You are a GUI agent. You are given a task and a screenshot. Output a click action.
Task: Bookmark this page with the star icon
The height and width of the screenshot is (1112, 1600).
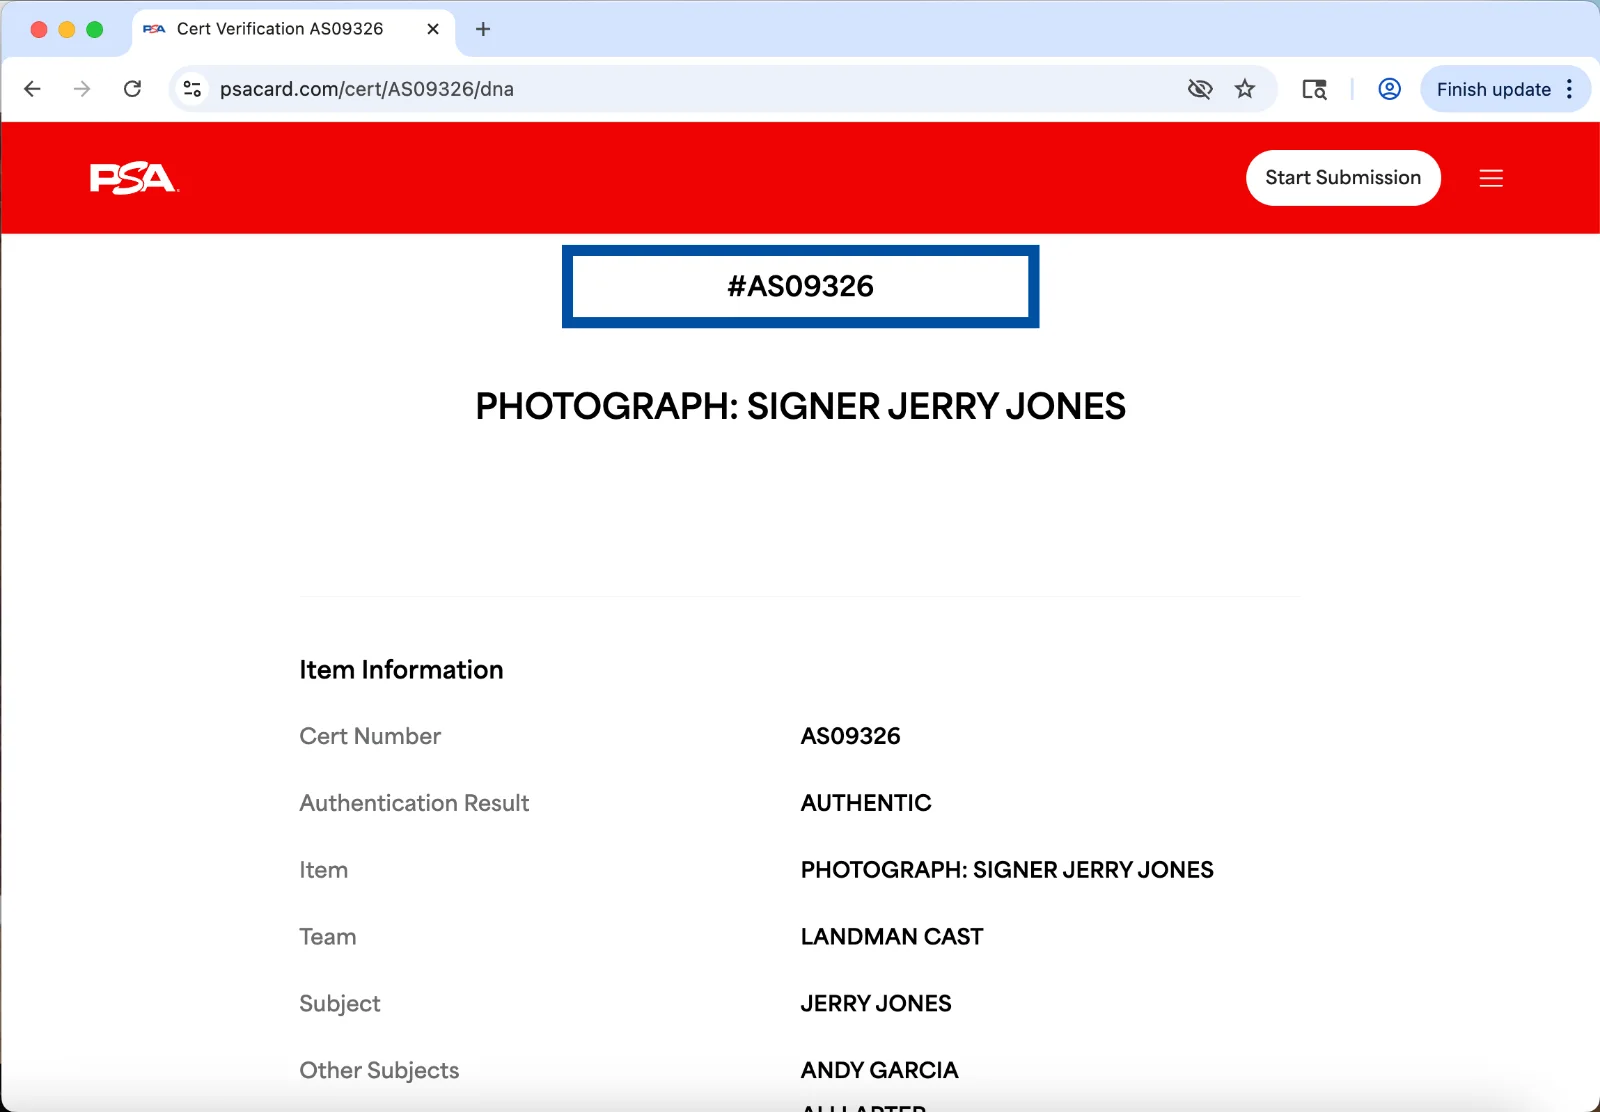click(1245, 89)
